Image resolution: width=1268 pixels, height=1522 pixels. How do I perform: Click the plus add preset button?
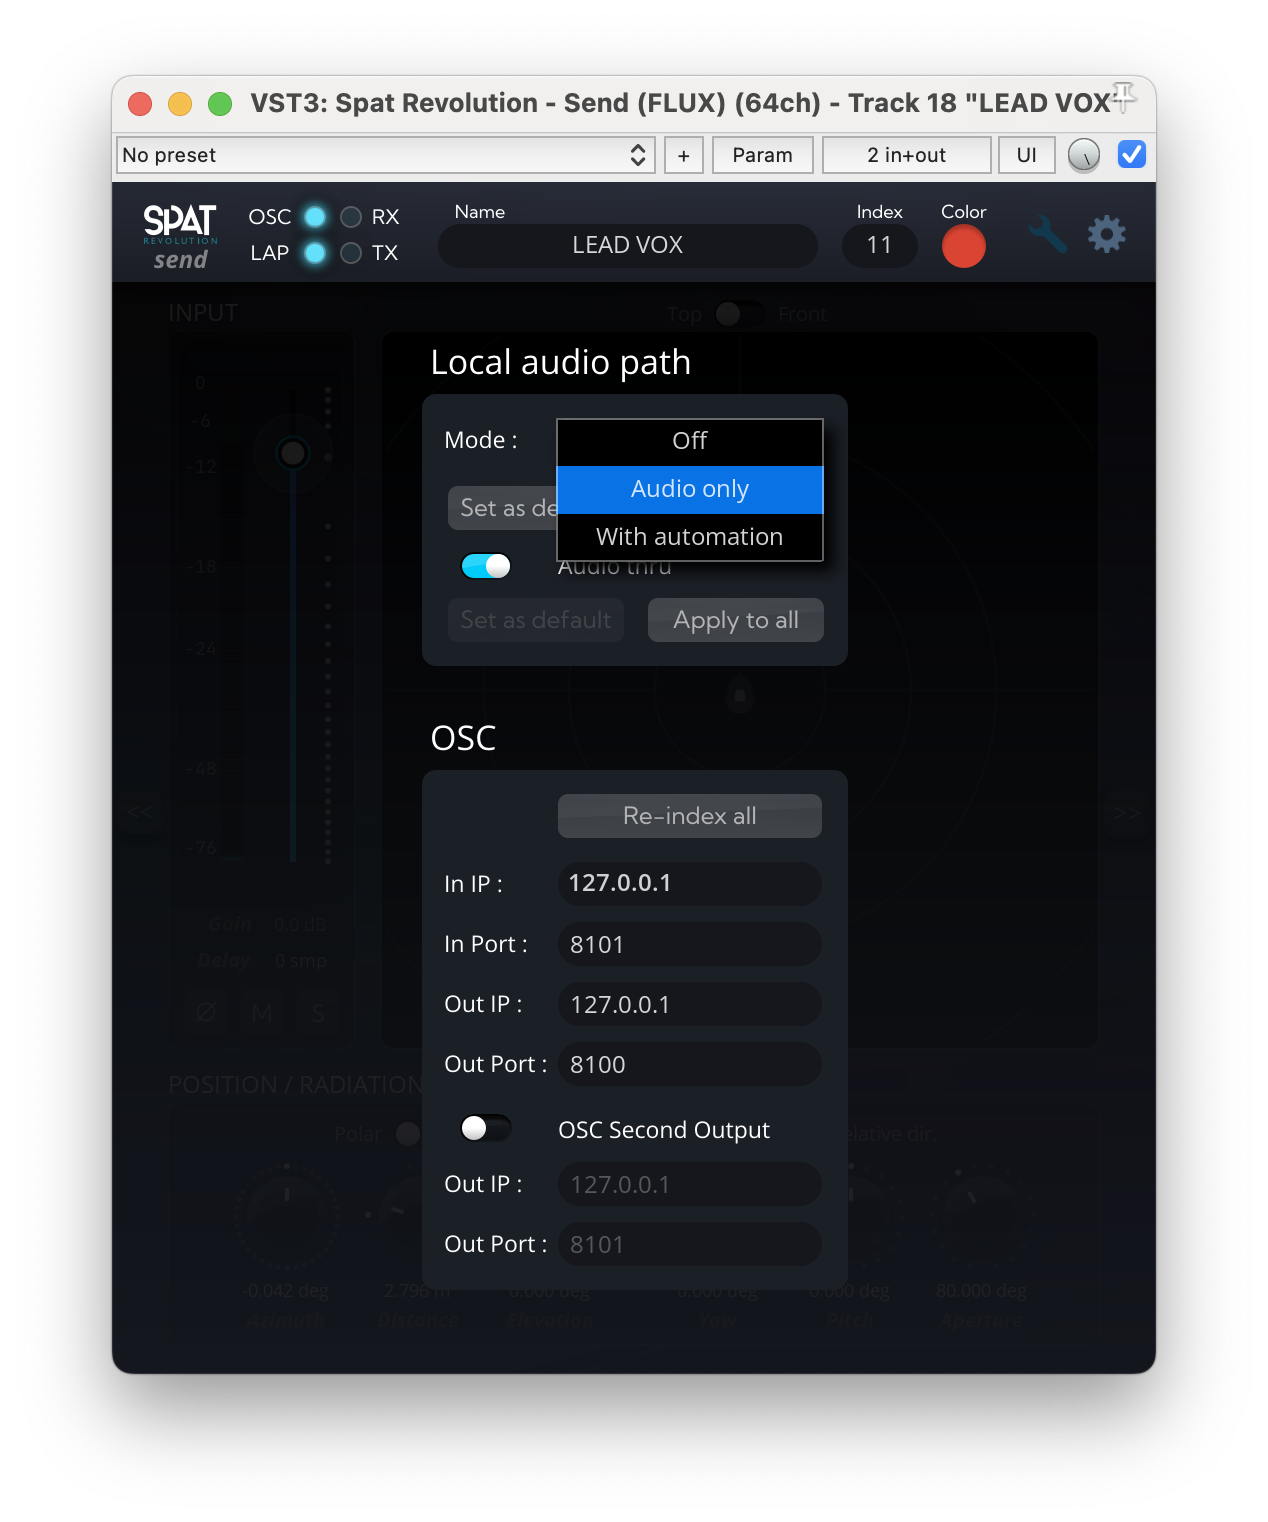[684, 155]
